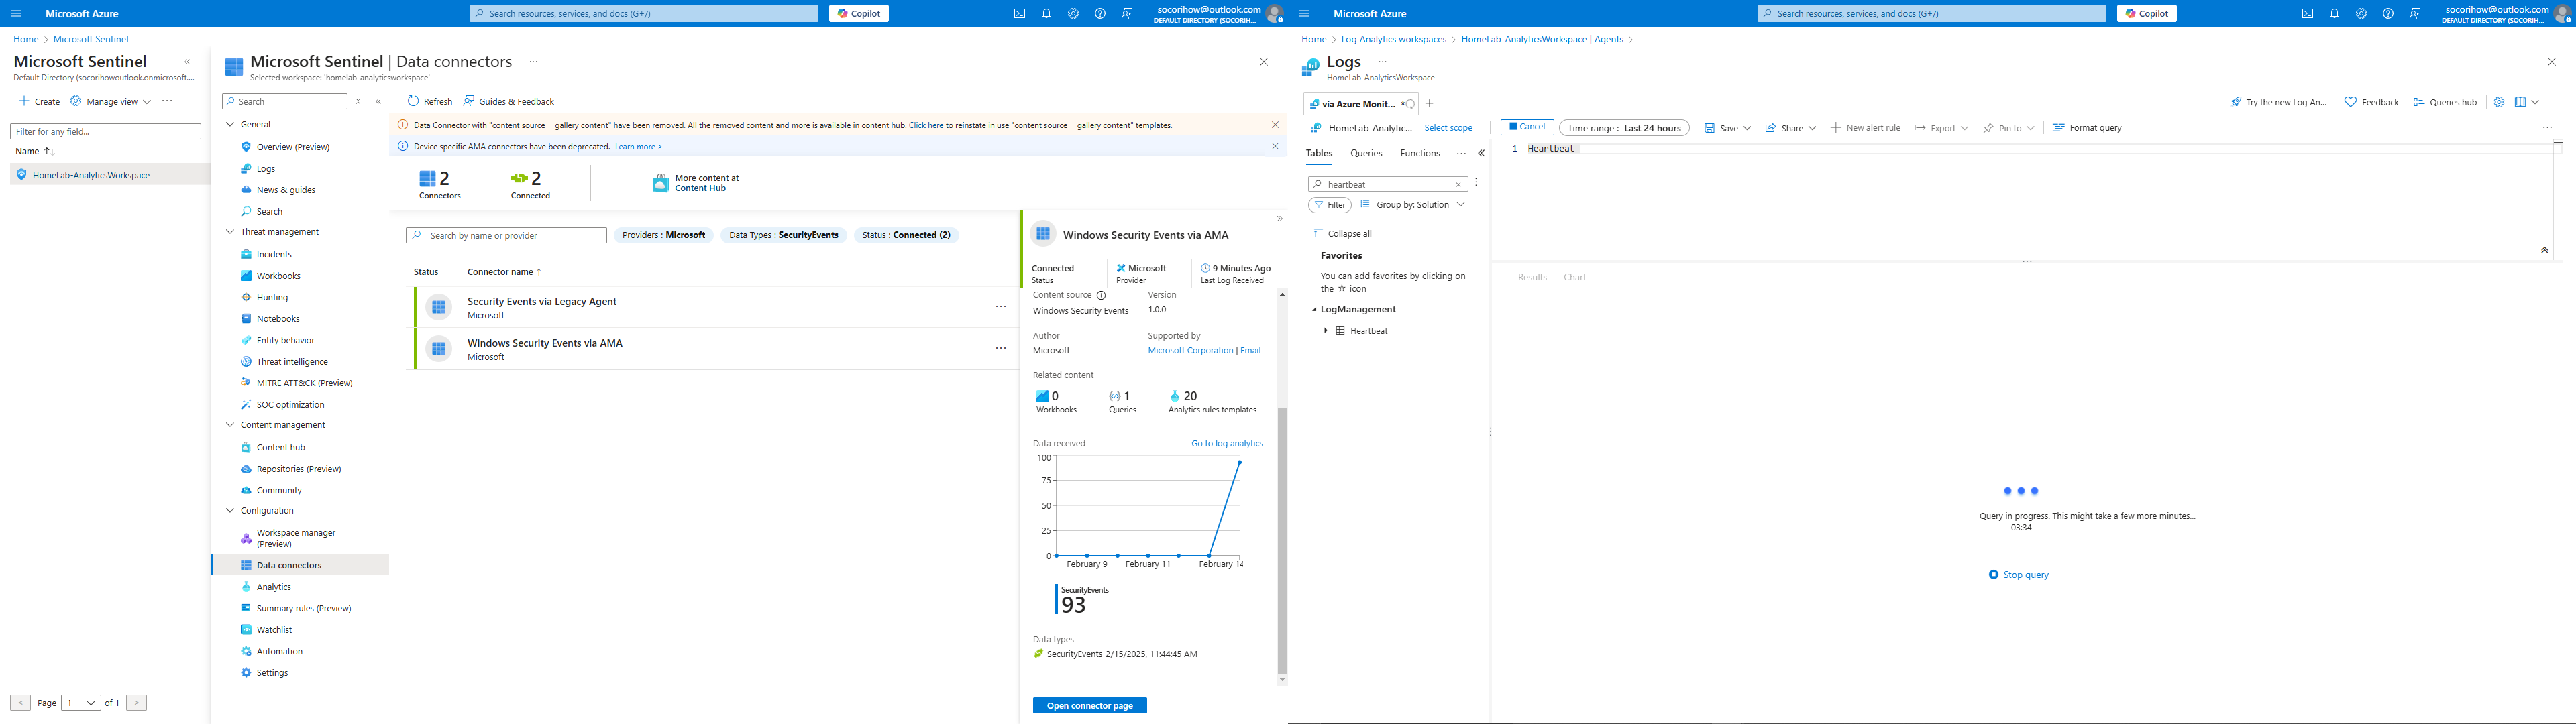Open Queries hub in the Logs window
Image resolution: width=2576 pixels, height=724 pixels.
point(2444,102)
